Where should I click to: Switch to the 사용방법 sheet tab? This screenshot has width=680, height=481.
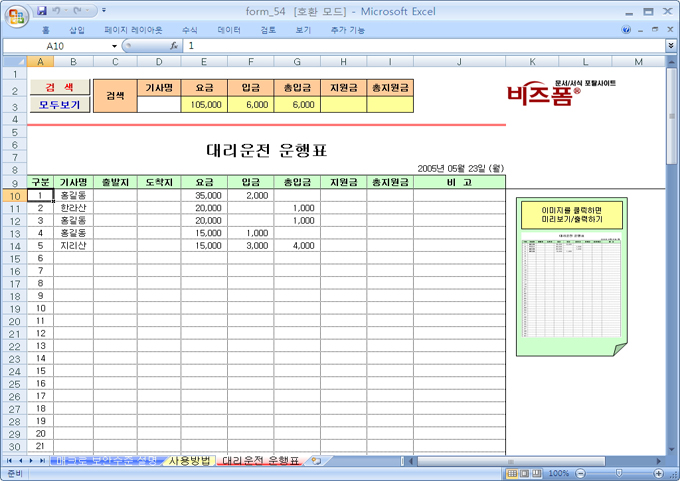click(189, 461)
